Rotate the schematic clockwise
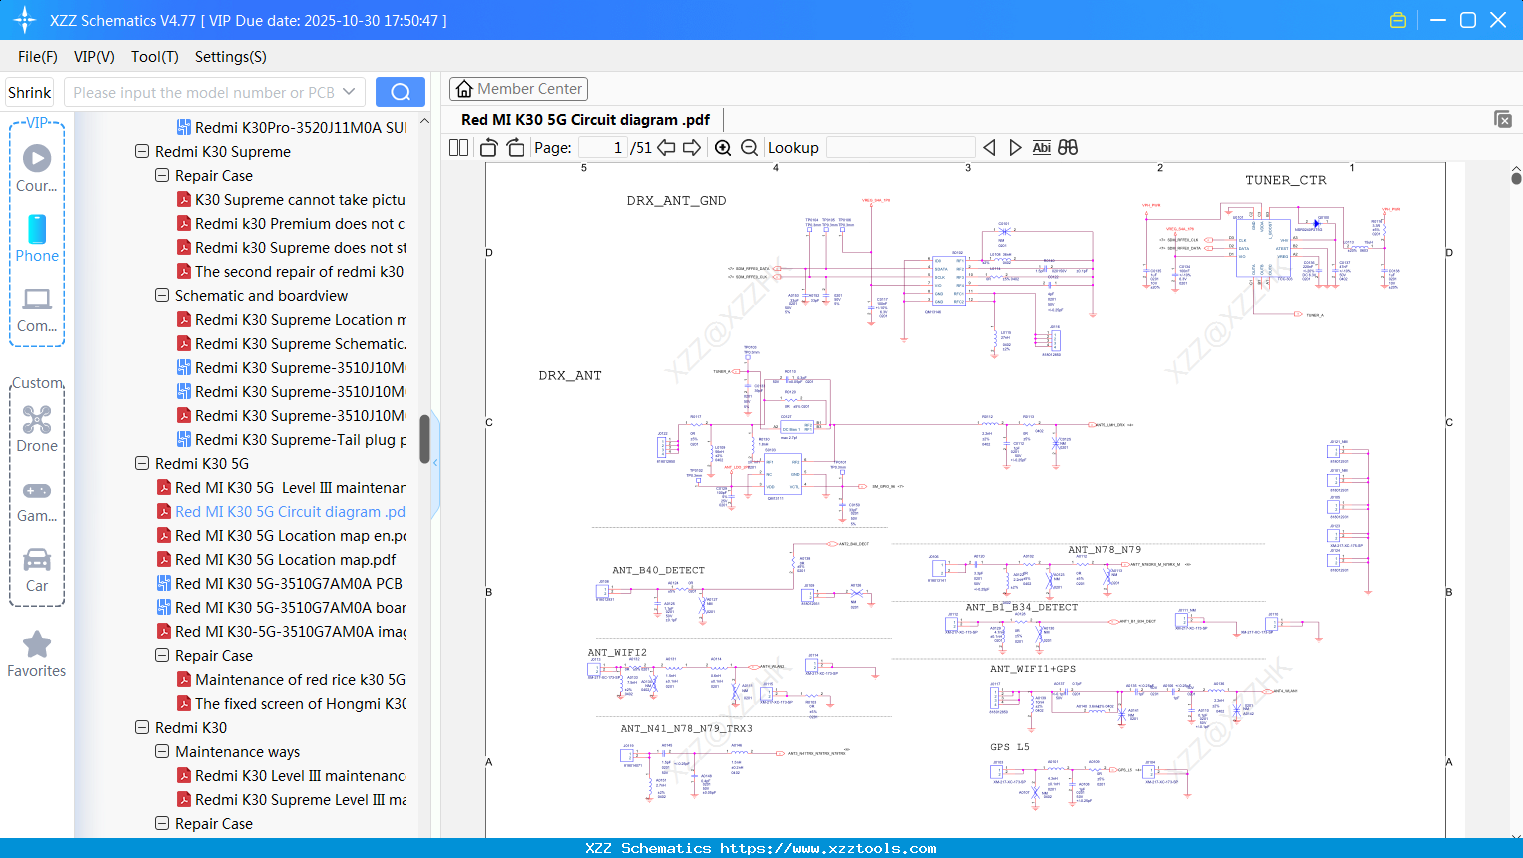This screenshot has height=858, width=1523. [514, 147]
